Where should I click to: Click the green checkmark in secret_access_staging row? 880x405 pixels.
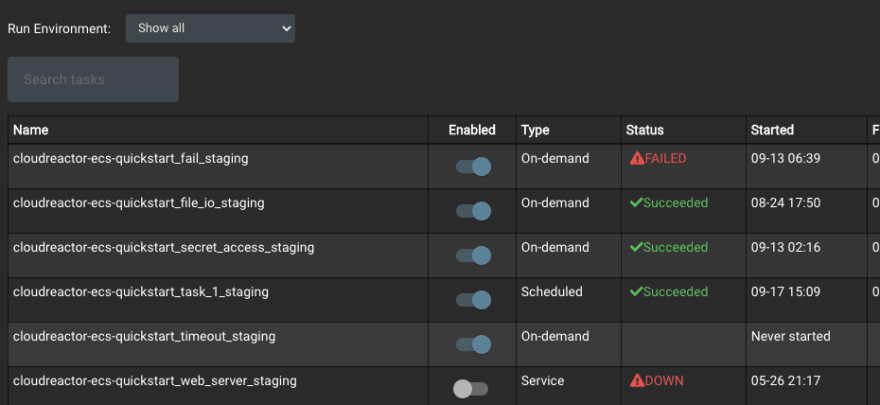636,247
